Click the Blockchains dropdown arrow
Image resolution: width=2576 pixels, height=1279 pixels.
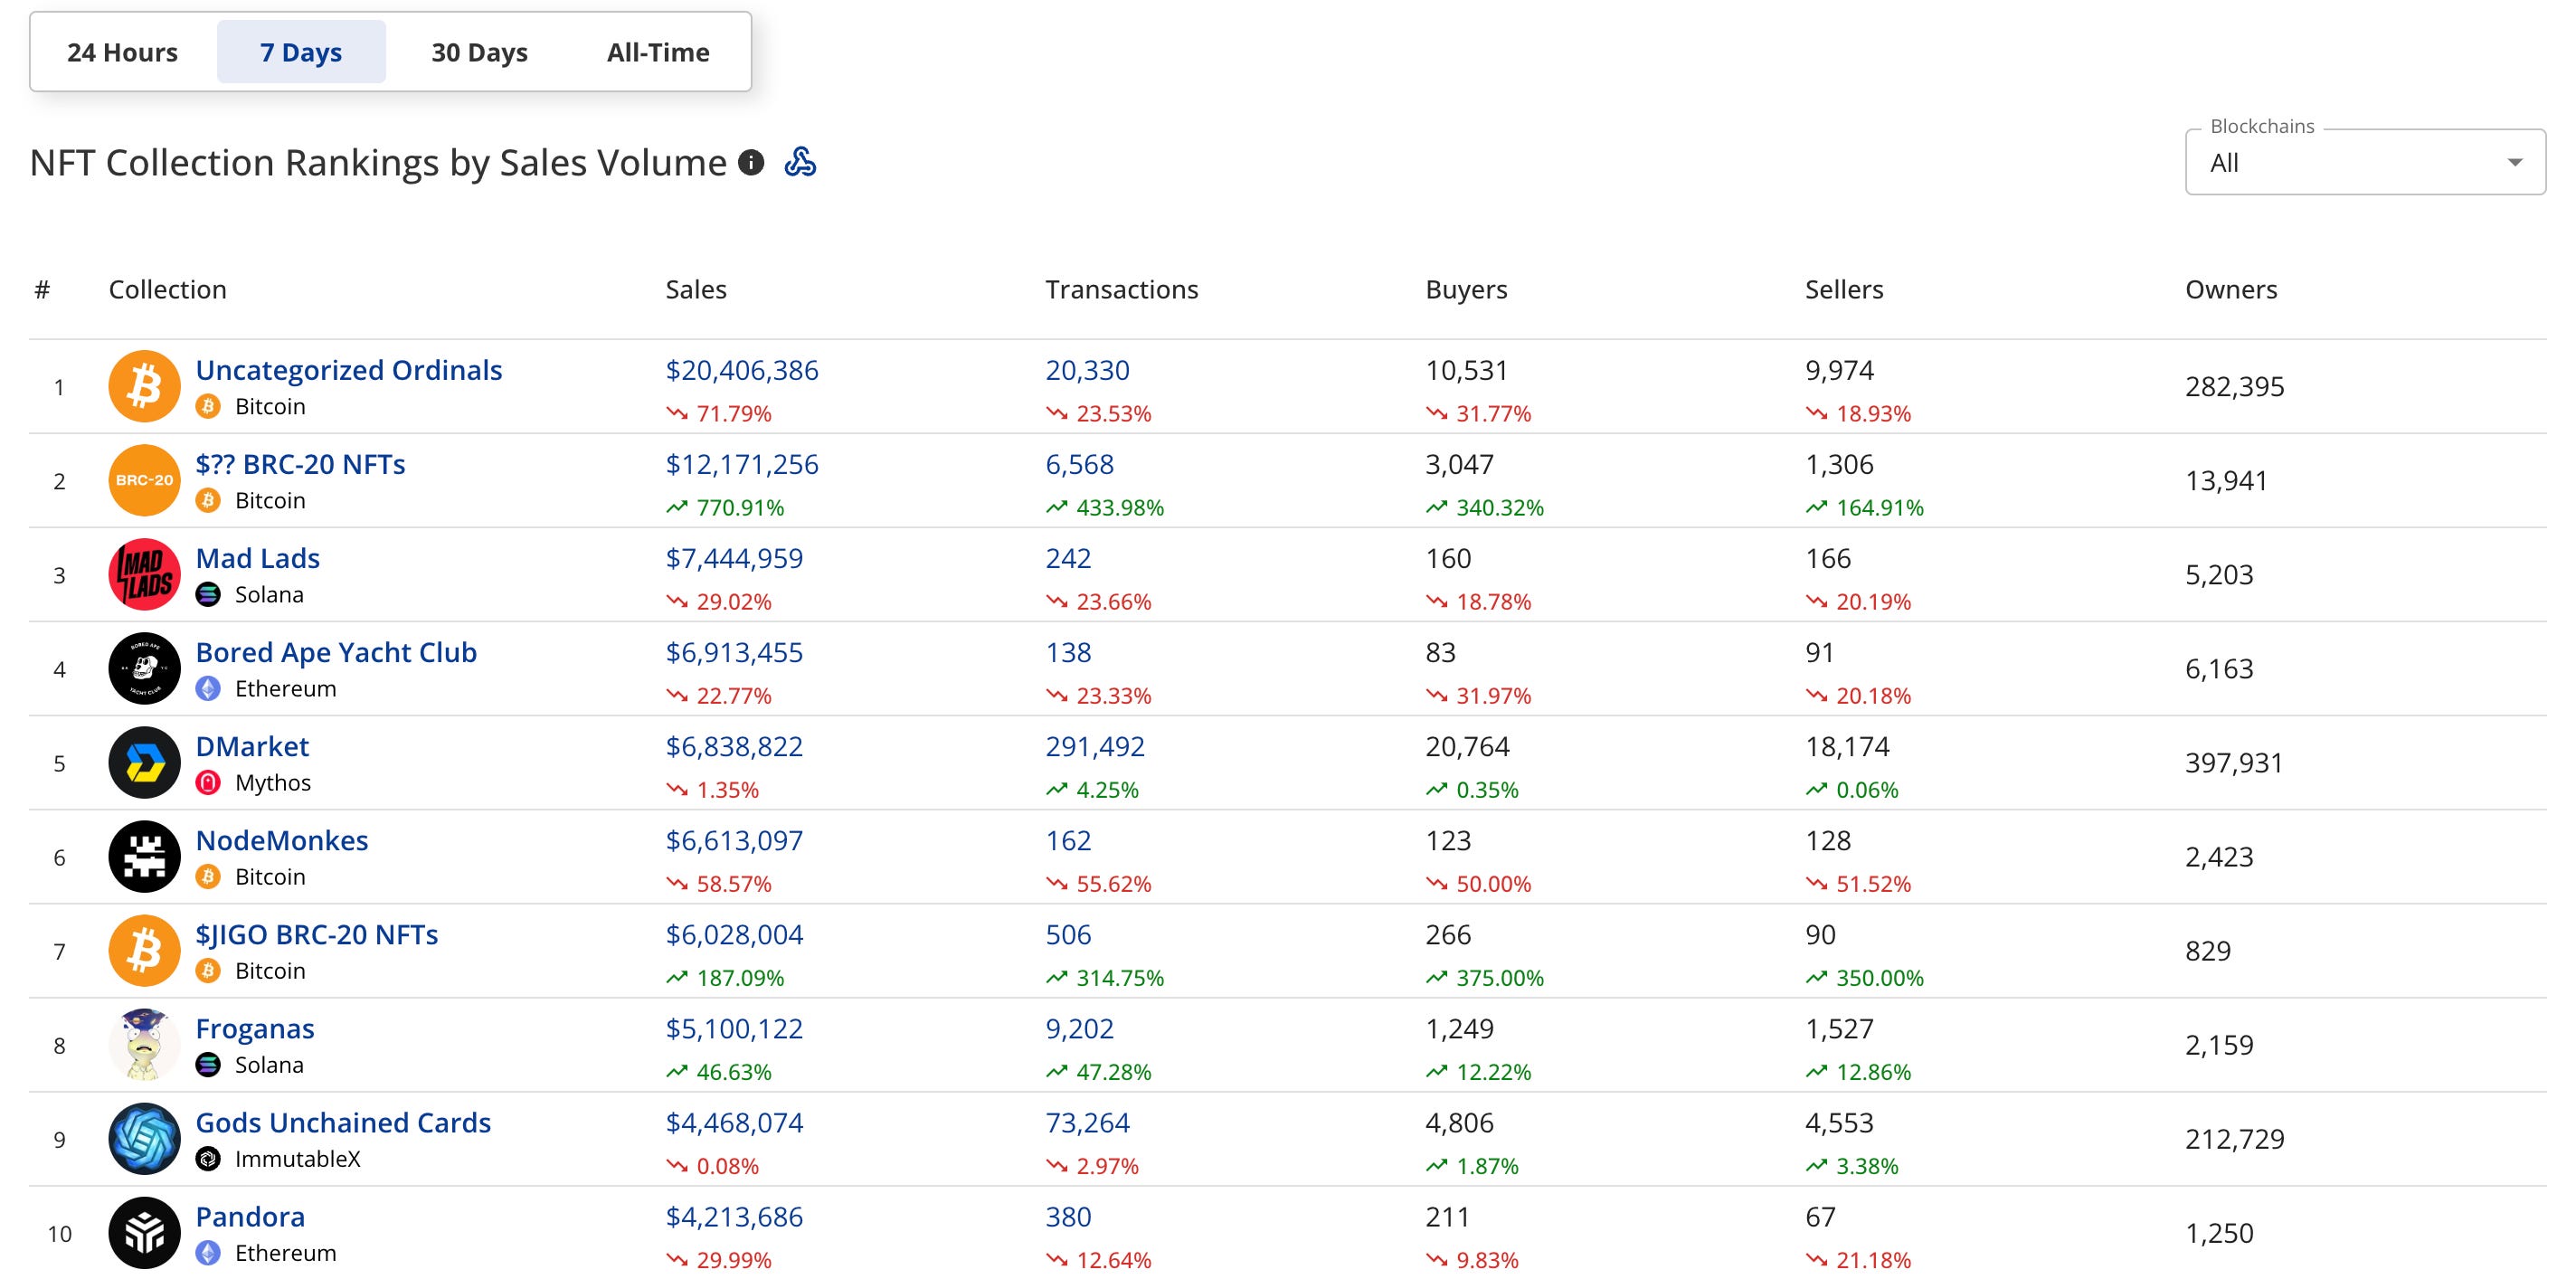click(2514, 163)
